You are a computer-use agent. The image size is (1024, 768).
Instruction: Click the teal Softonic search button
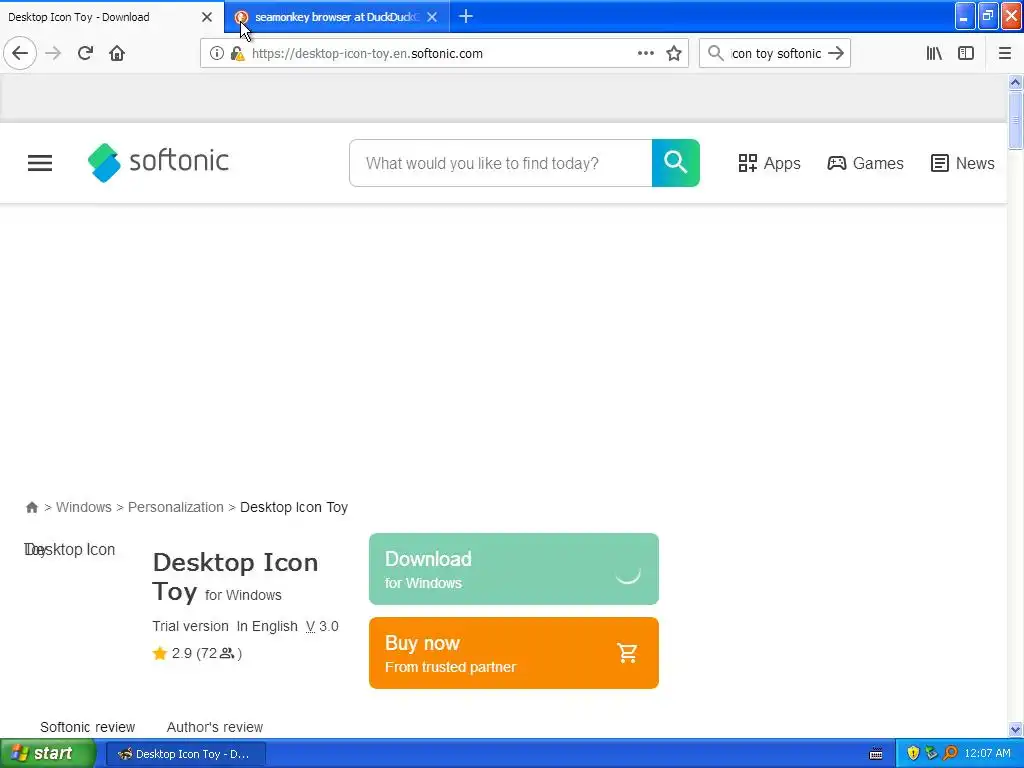point(675,163)
